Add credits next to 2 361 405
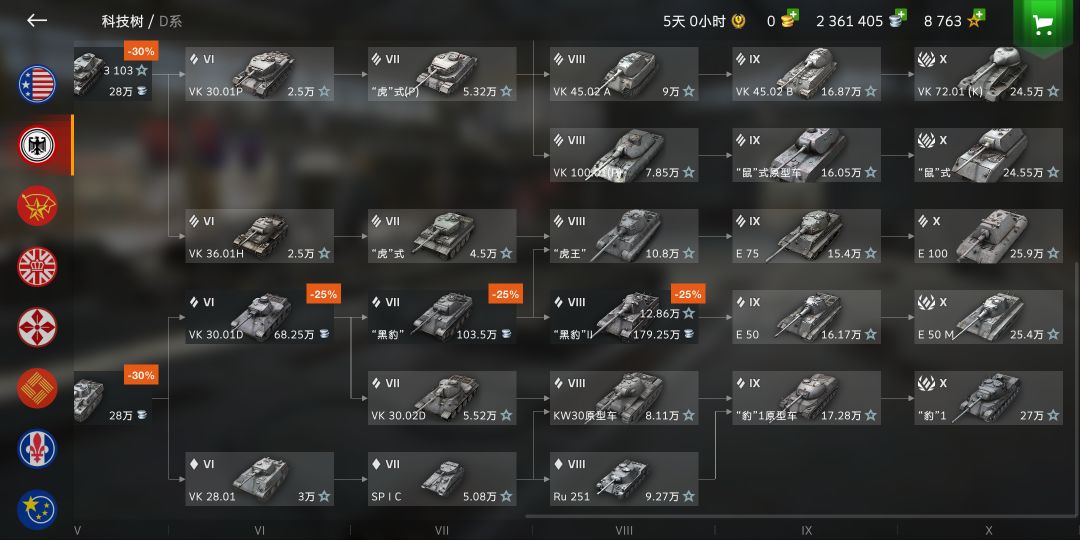The image size is (1080, 540). 897,19
